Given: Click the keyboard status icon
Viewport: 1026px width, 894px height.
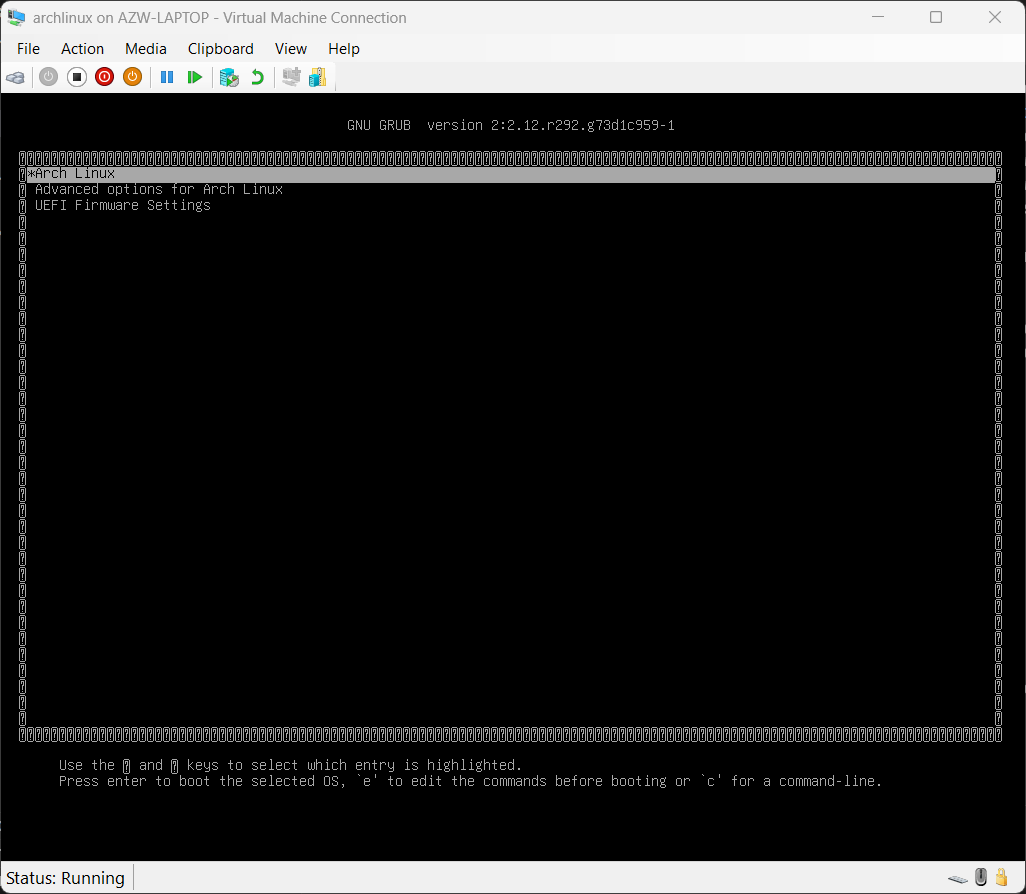Looking at the screenshot, I should pyautogui.click(x=958, y=879).
